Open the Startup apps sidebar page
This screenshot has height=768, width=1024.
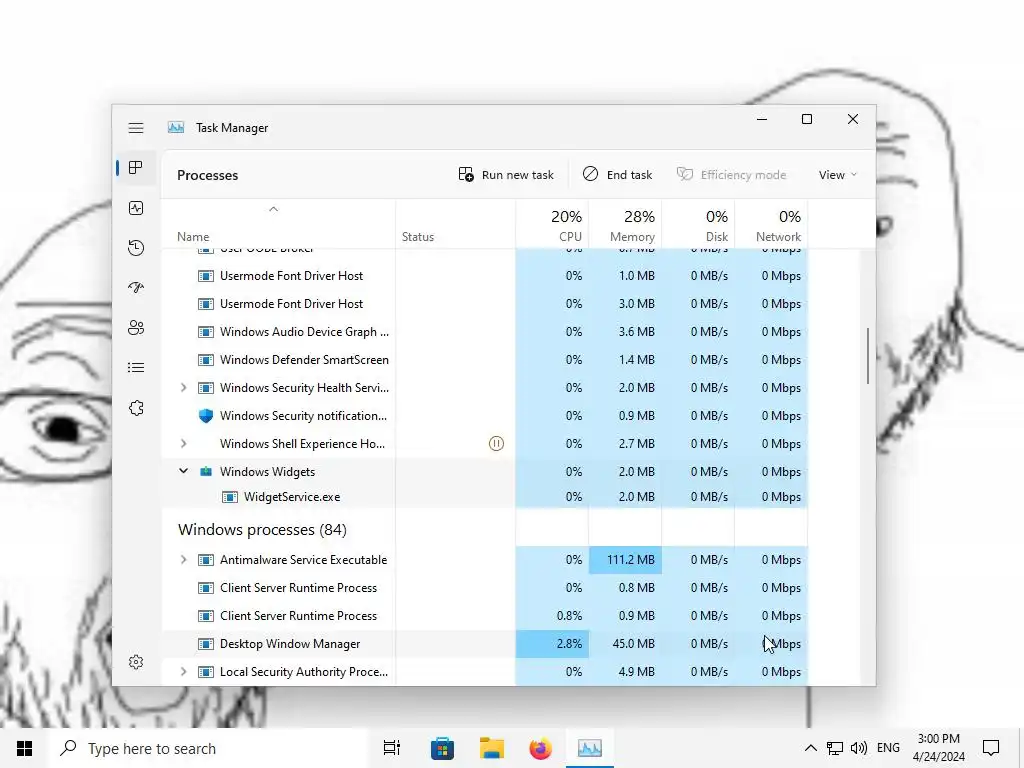pos(136,287)
